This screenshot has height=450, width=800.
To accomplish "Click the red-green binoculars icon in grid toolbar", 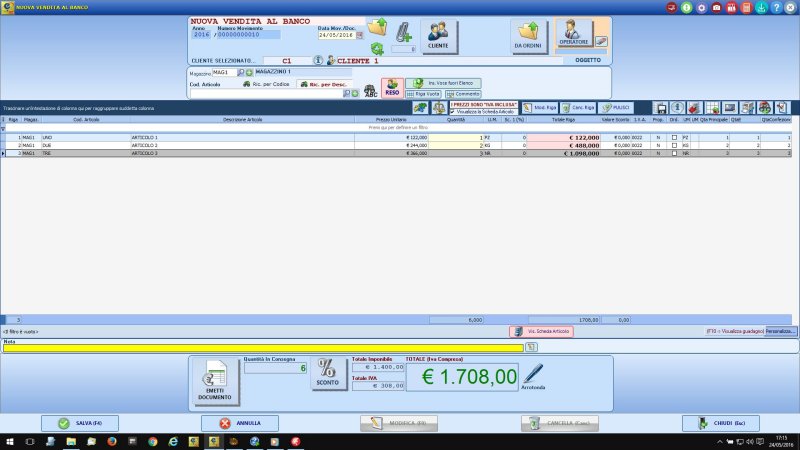I will coord(765,108).
